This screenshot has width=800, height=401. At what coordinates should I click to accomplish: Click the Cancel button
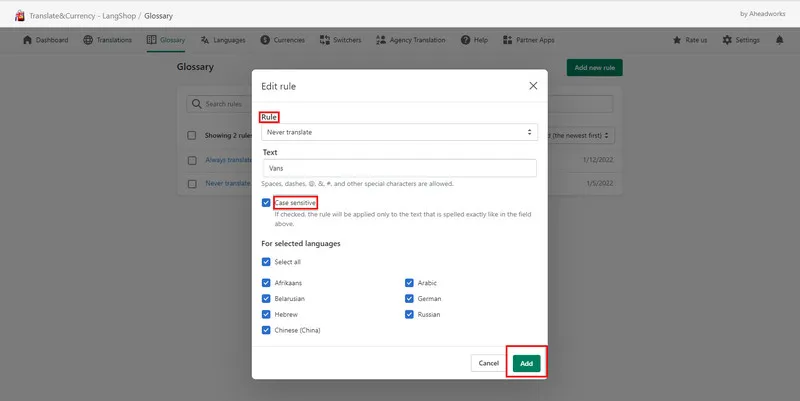488,363
